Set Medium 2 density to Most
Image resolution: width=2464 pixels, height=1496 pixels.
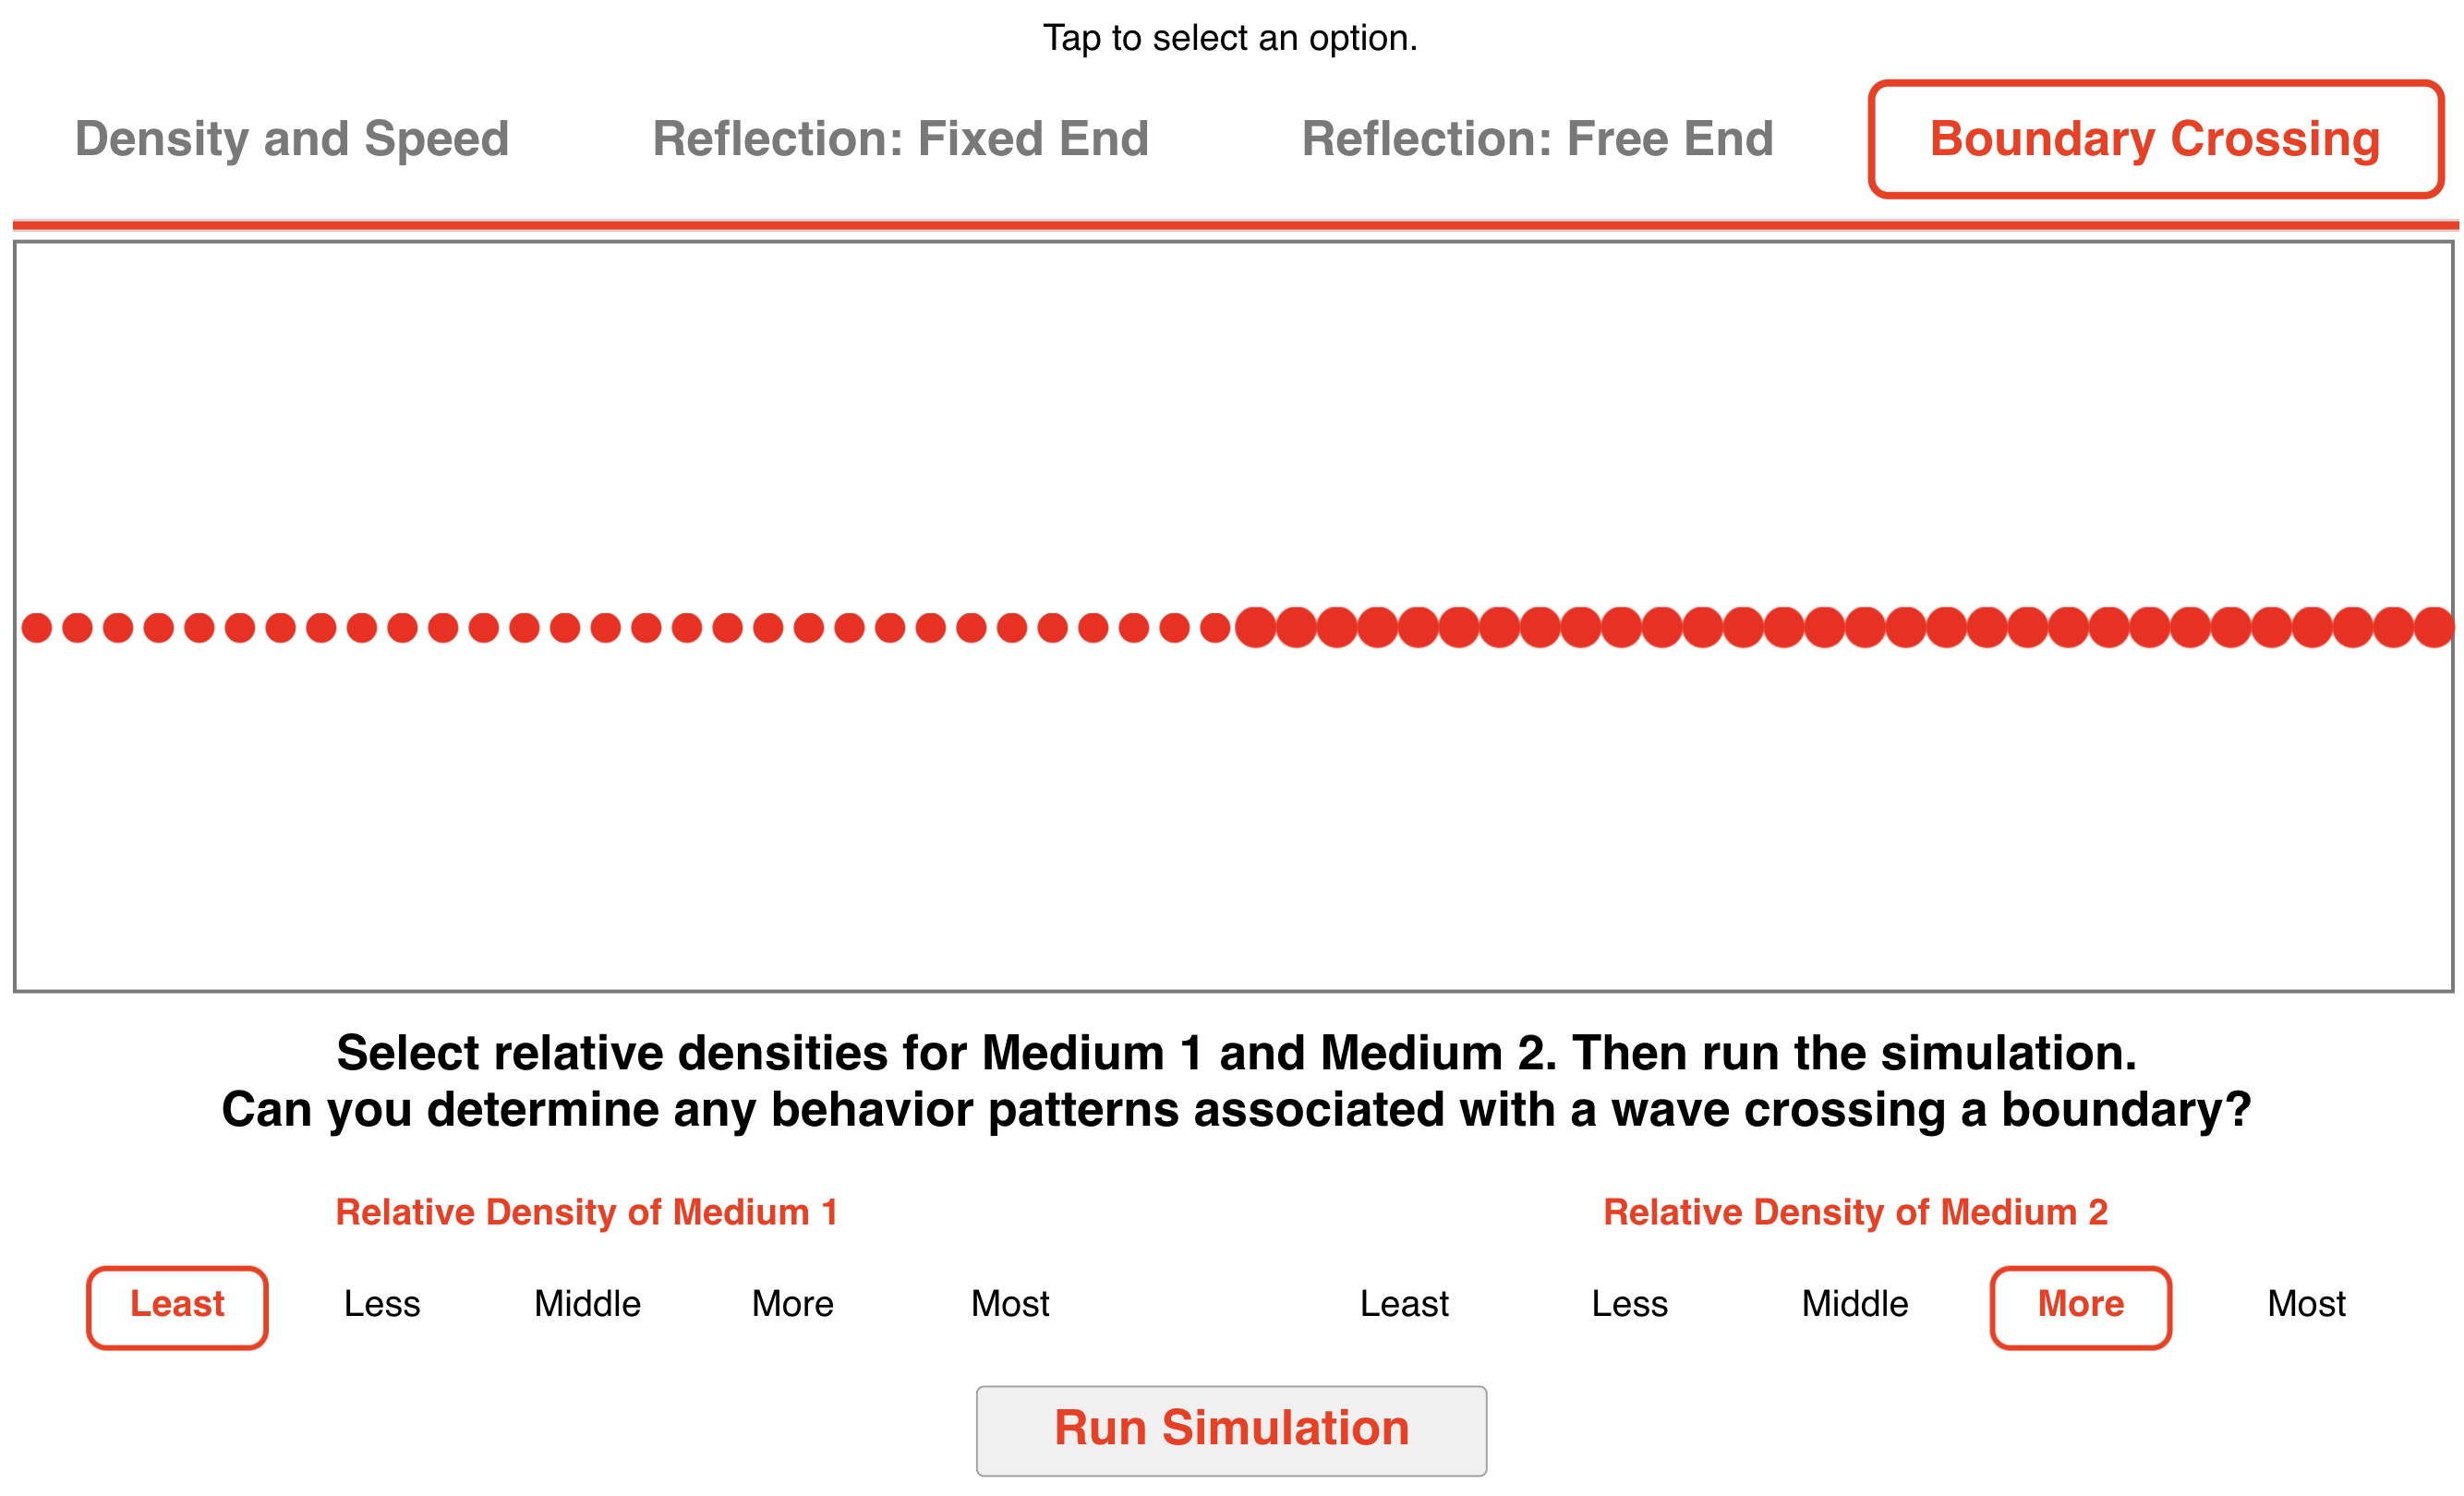(2306, 1304)
